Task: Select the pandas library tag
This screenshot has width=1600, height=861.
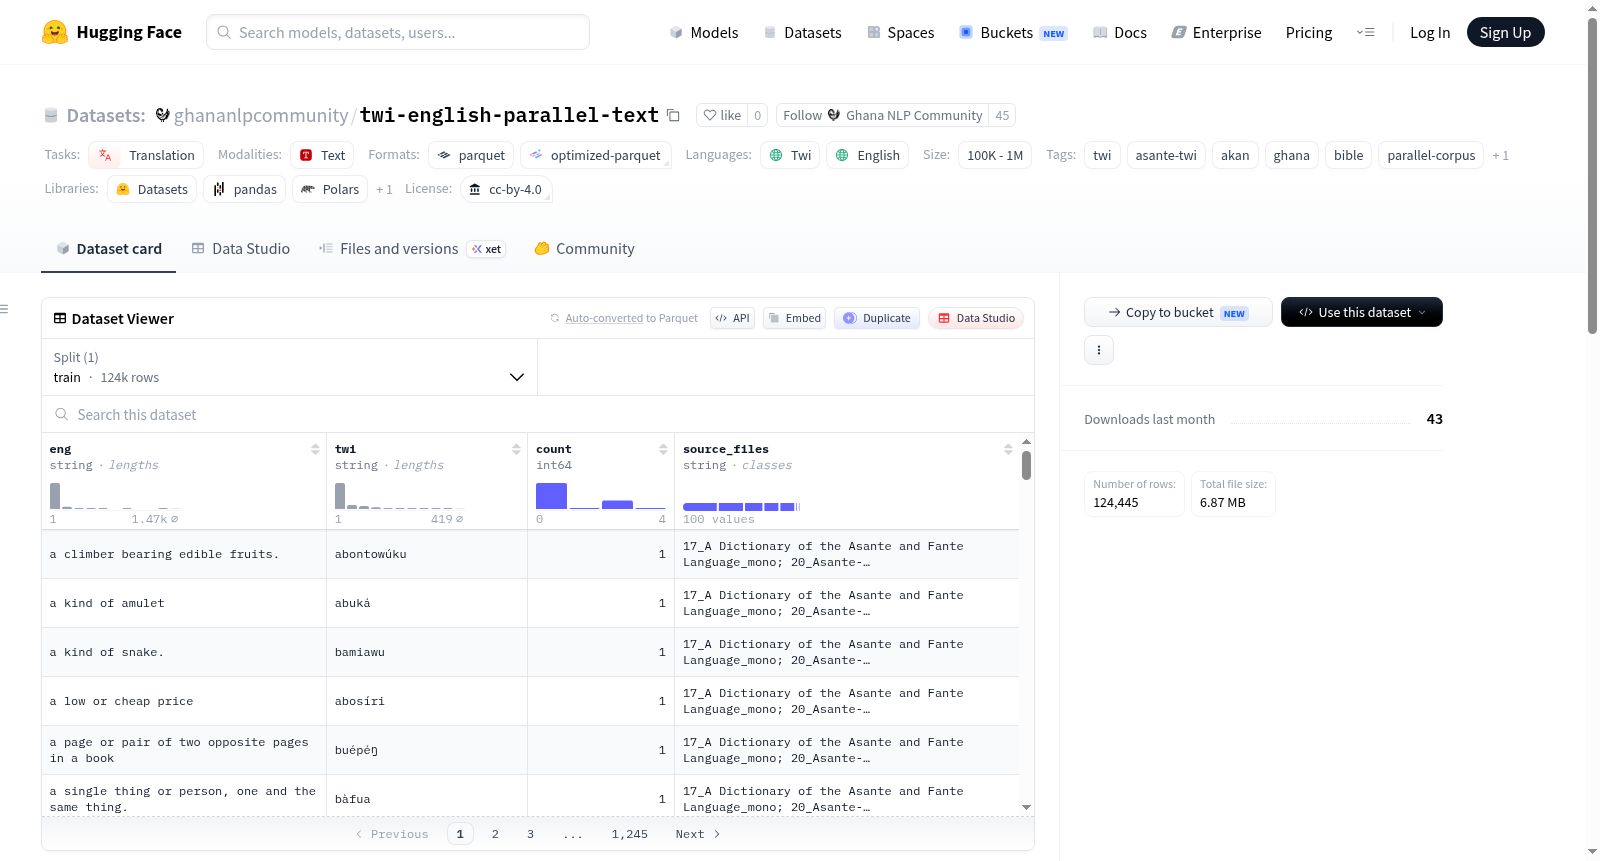Action: pyautogui.click(x=245, y=189)
